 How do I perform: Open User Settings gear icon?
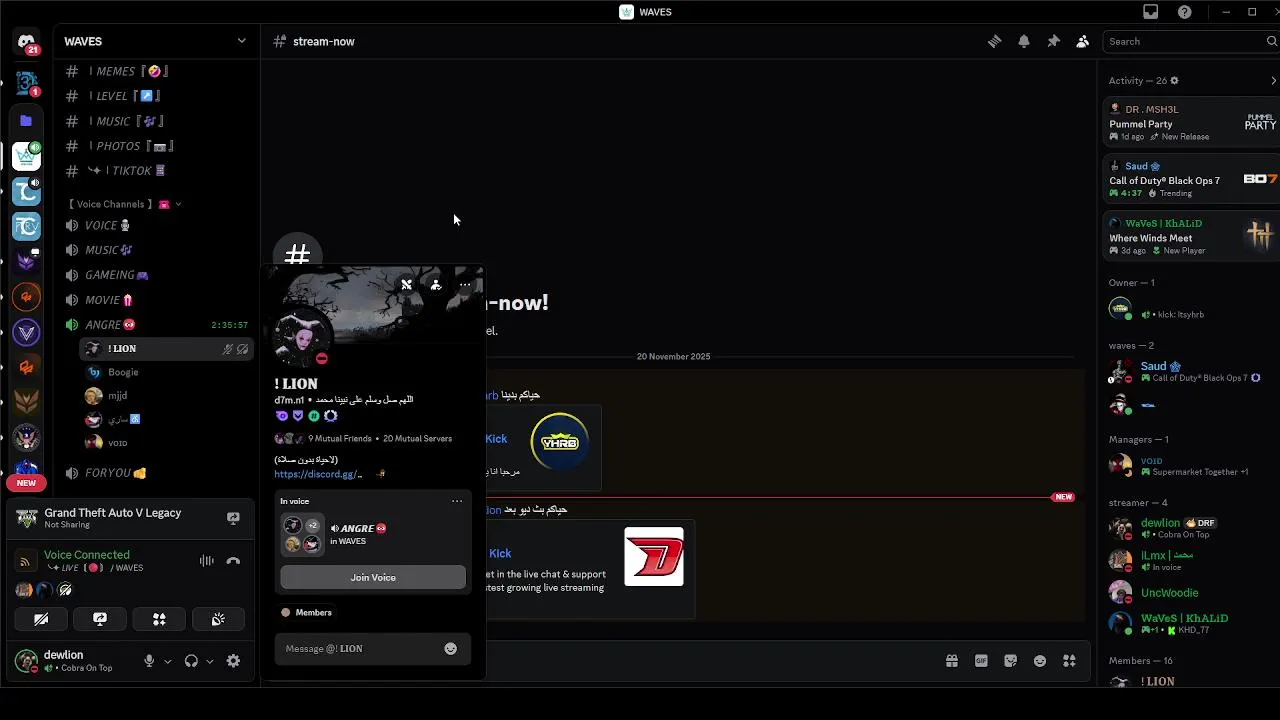(233, 661)
